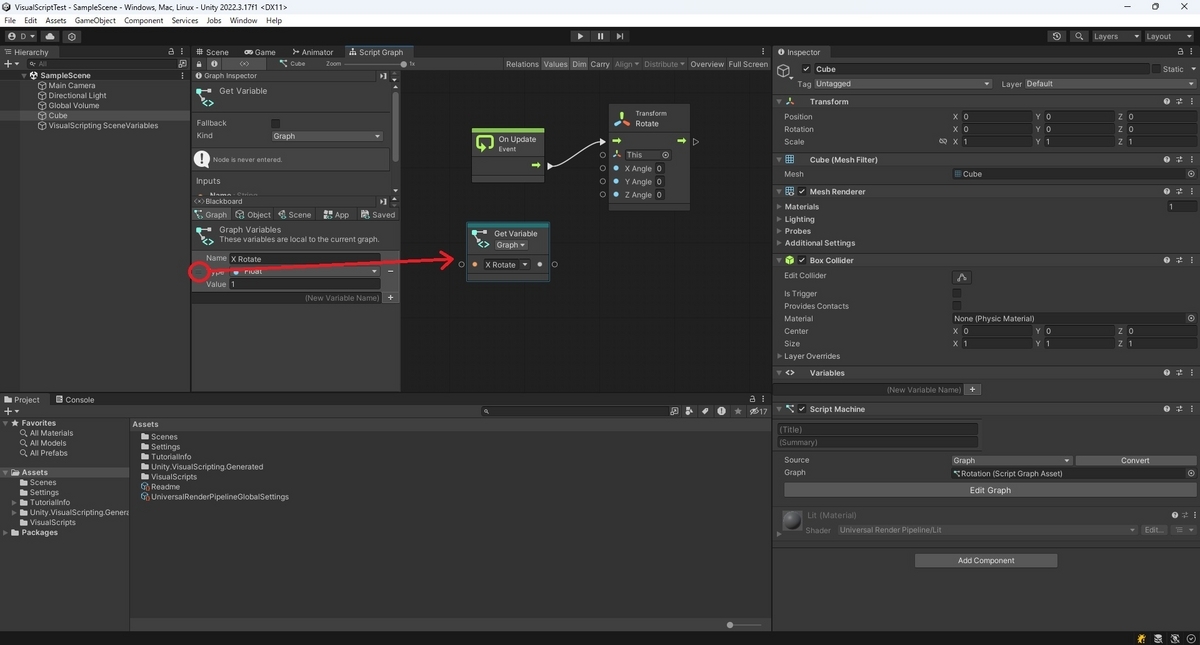The width and height of the screenshot is (1200, 645).
Task: Open the undo history icon
Action: click(x=1057, y=36)
